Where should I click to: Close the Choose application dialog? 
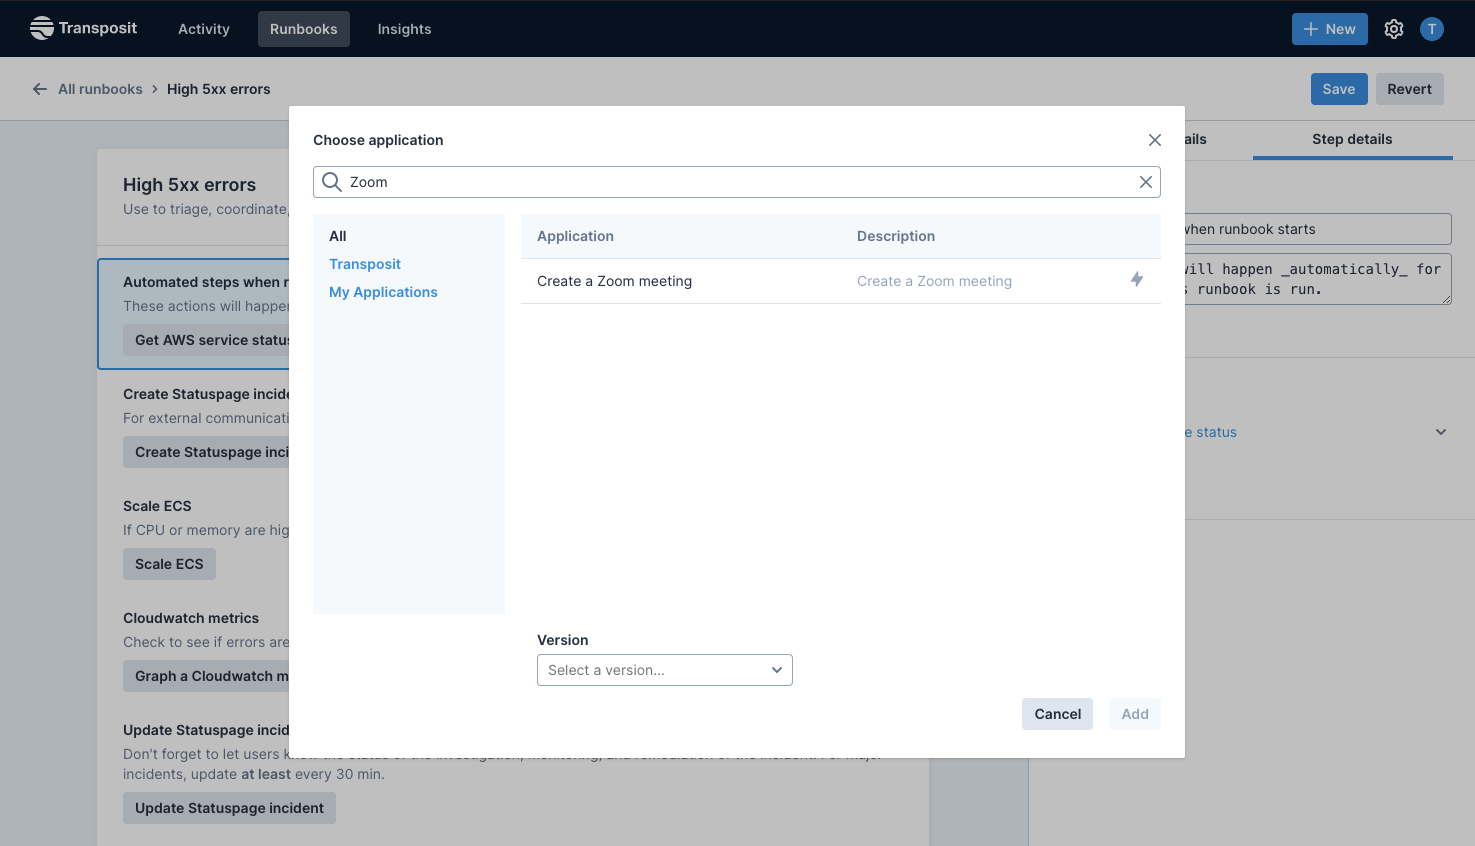coord(1155,140)
